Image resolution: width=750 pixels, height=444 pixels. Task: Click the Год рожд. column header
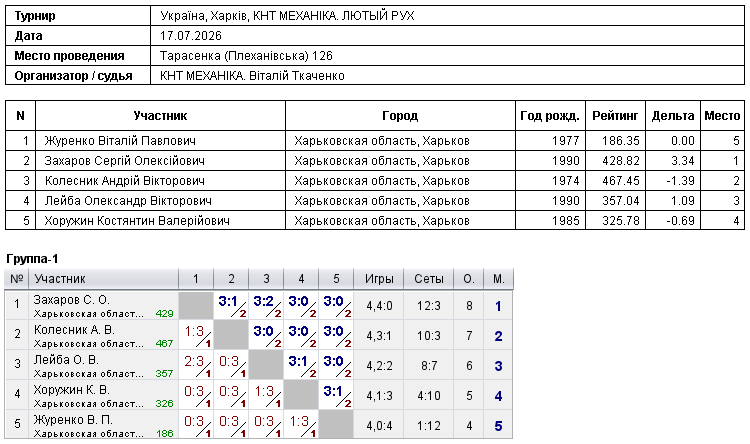click(x=550, y=116)
